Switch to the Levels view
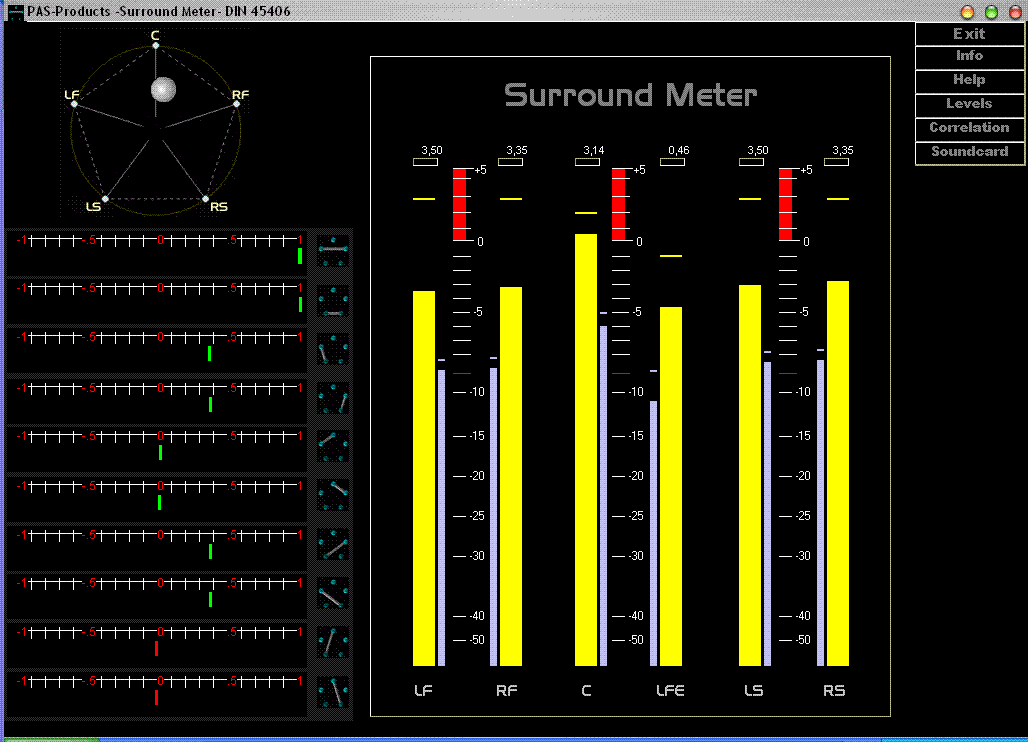The height and width of the screenshot is (742, 1028). click(x=969, y=104)
